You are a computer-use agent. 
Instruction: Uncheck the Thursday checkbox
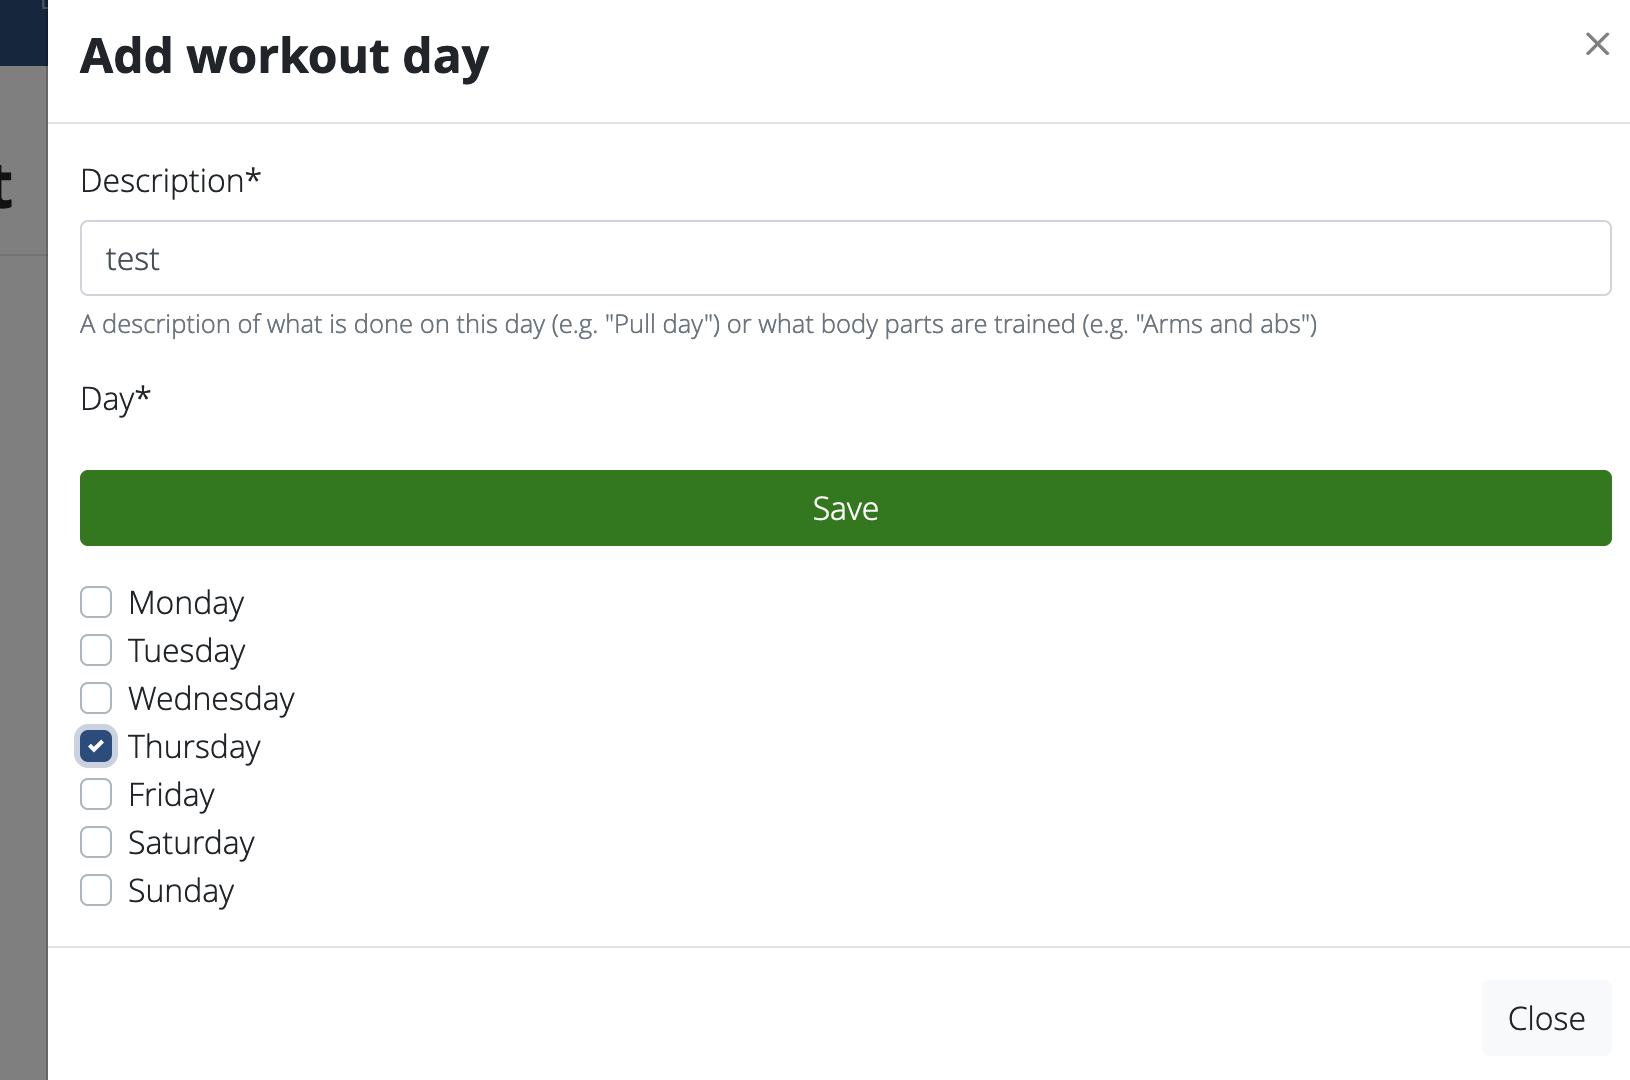[x=95, y=746]
